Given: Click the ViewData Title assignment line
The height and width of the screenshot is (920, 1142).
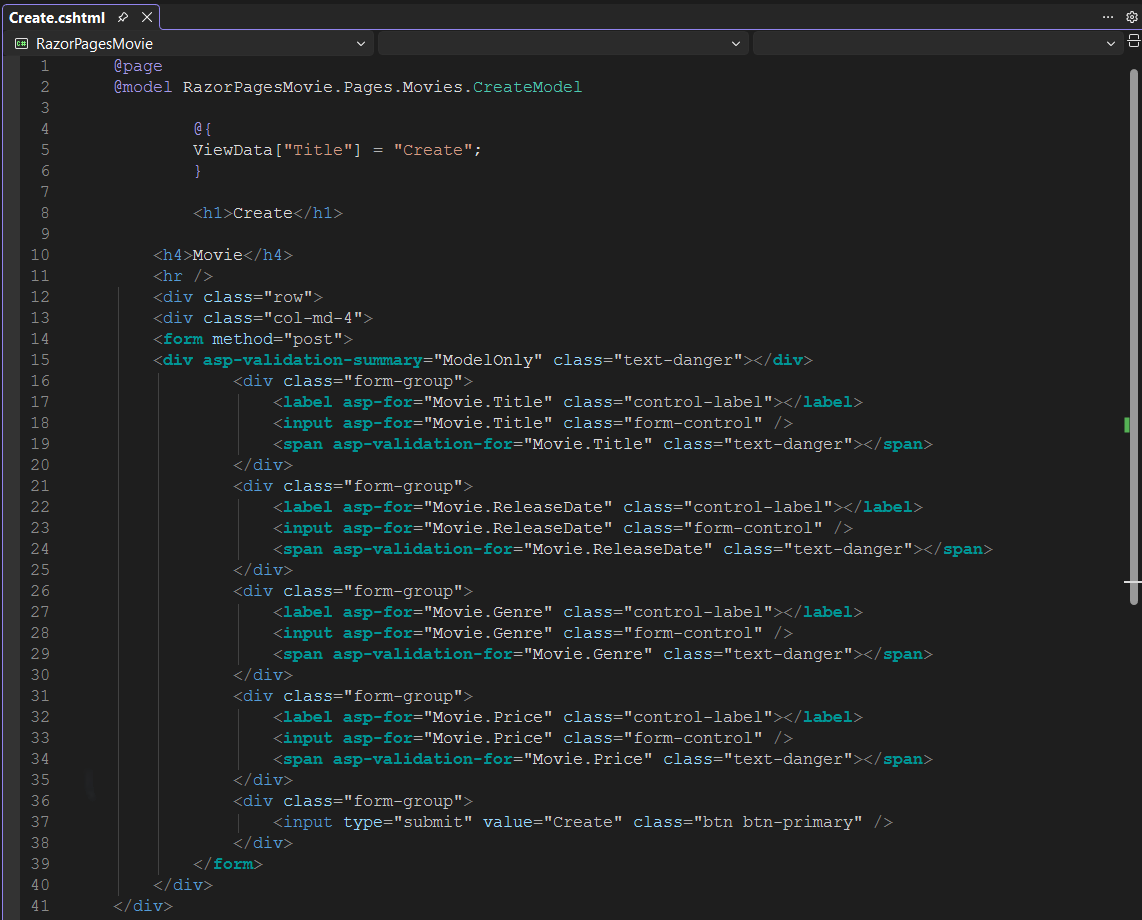Looking at the screenshot, I should coord(336,149).
